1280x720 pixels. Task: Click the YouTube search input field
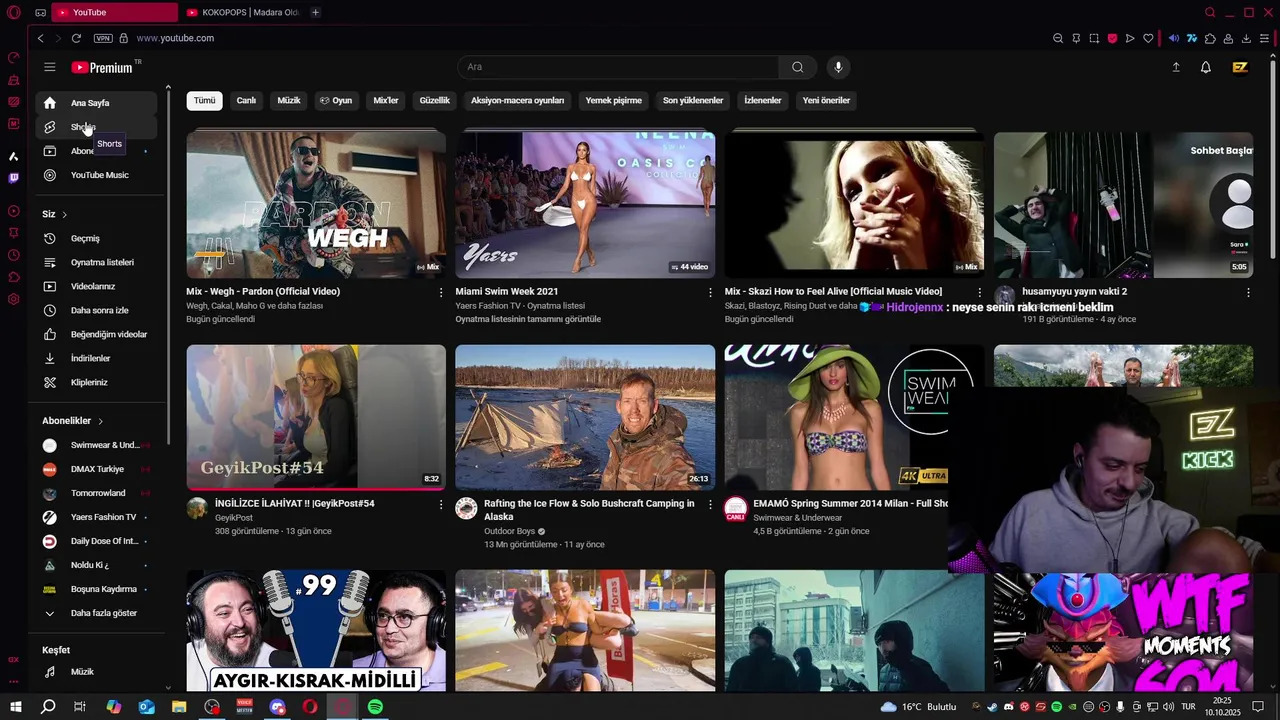click(x=618, y=67)
